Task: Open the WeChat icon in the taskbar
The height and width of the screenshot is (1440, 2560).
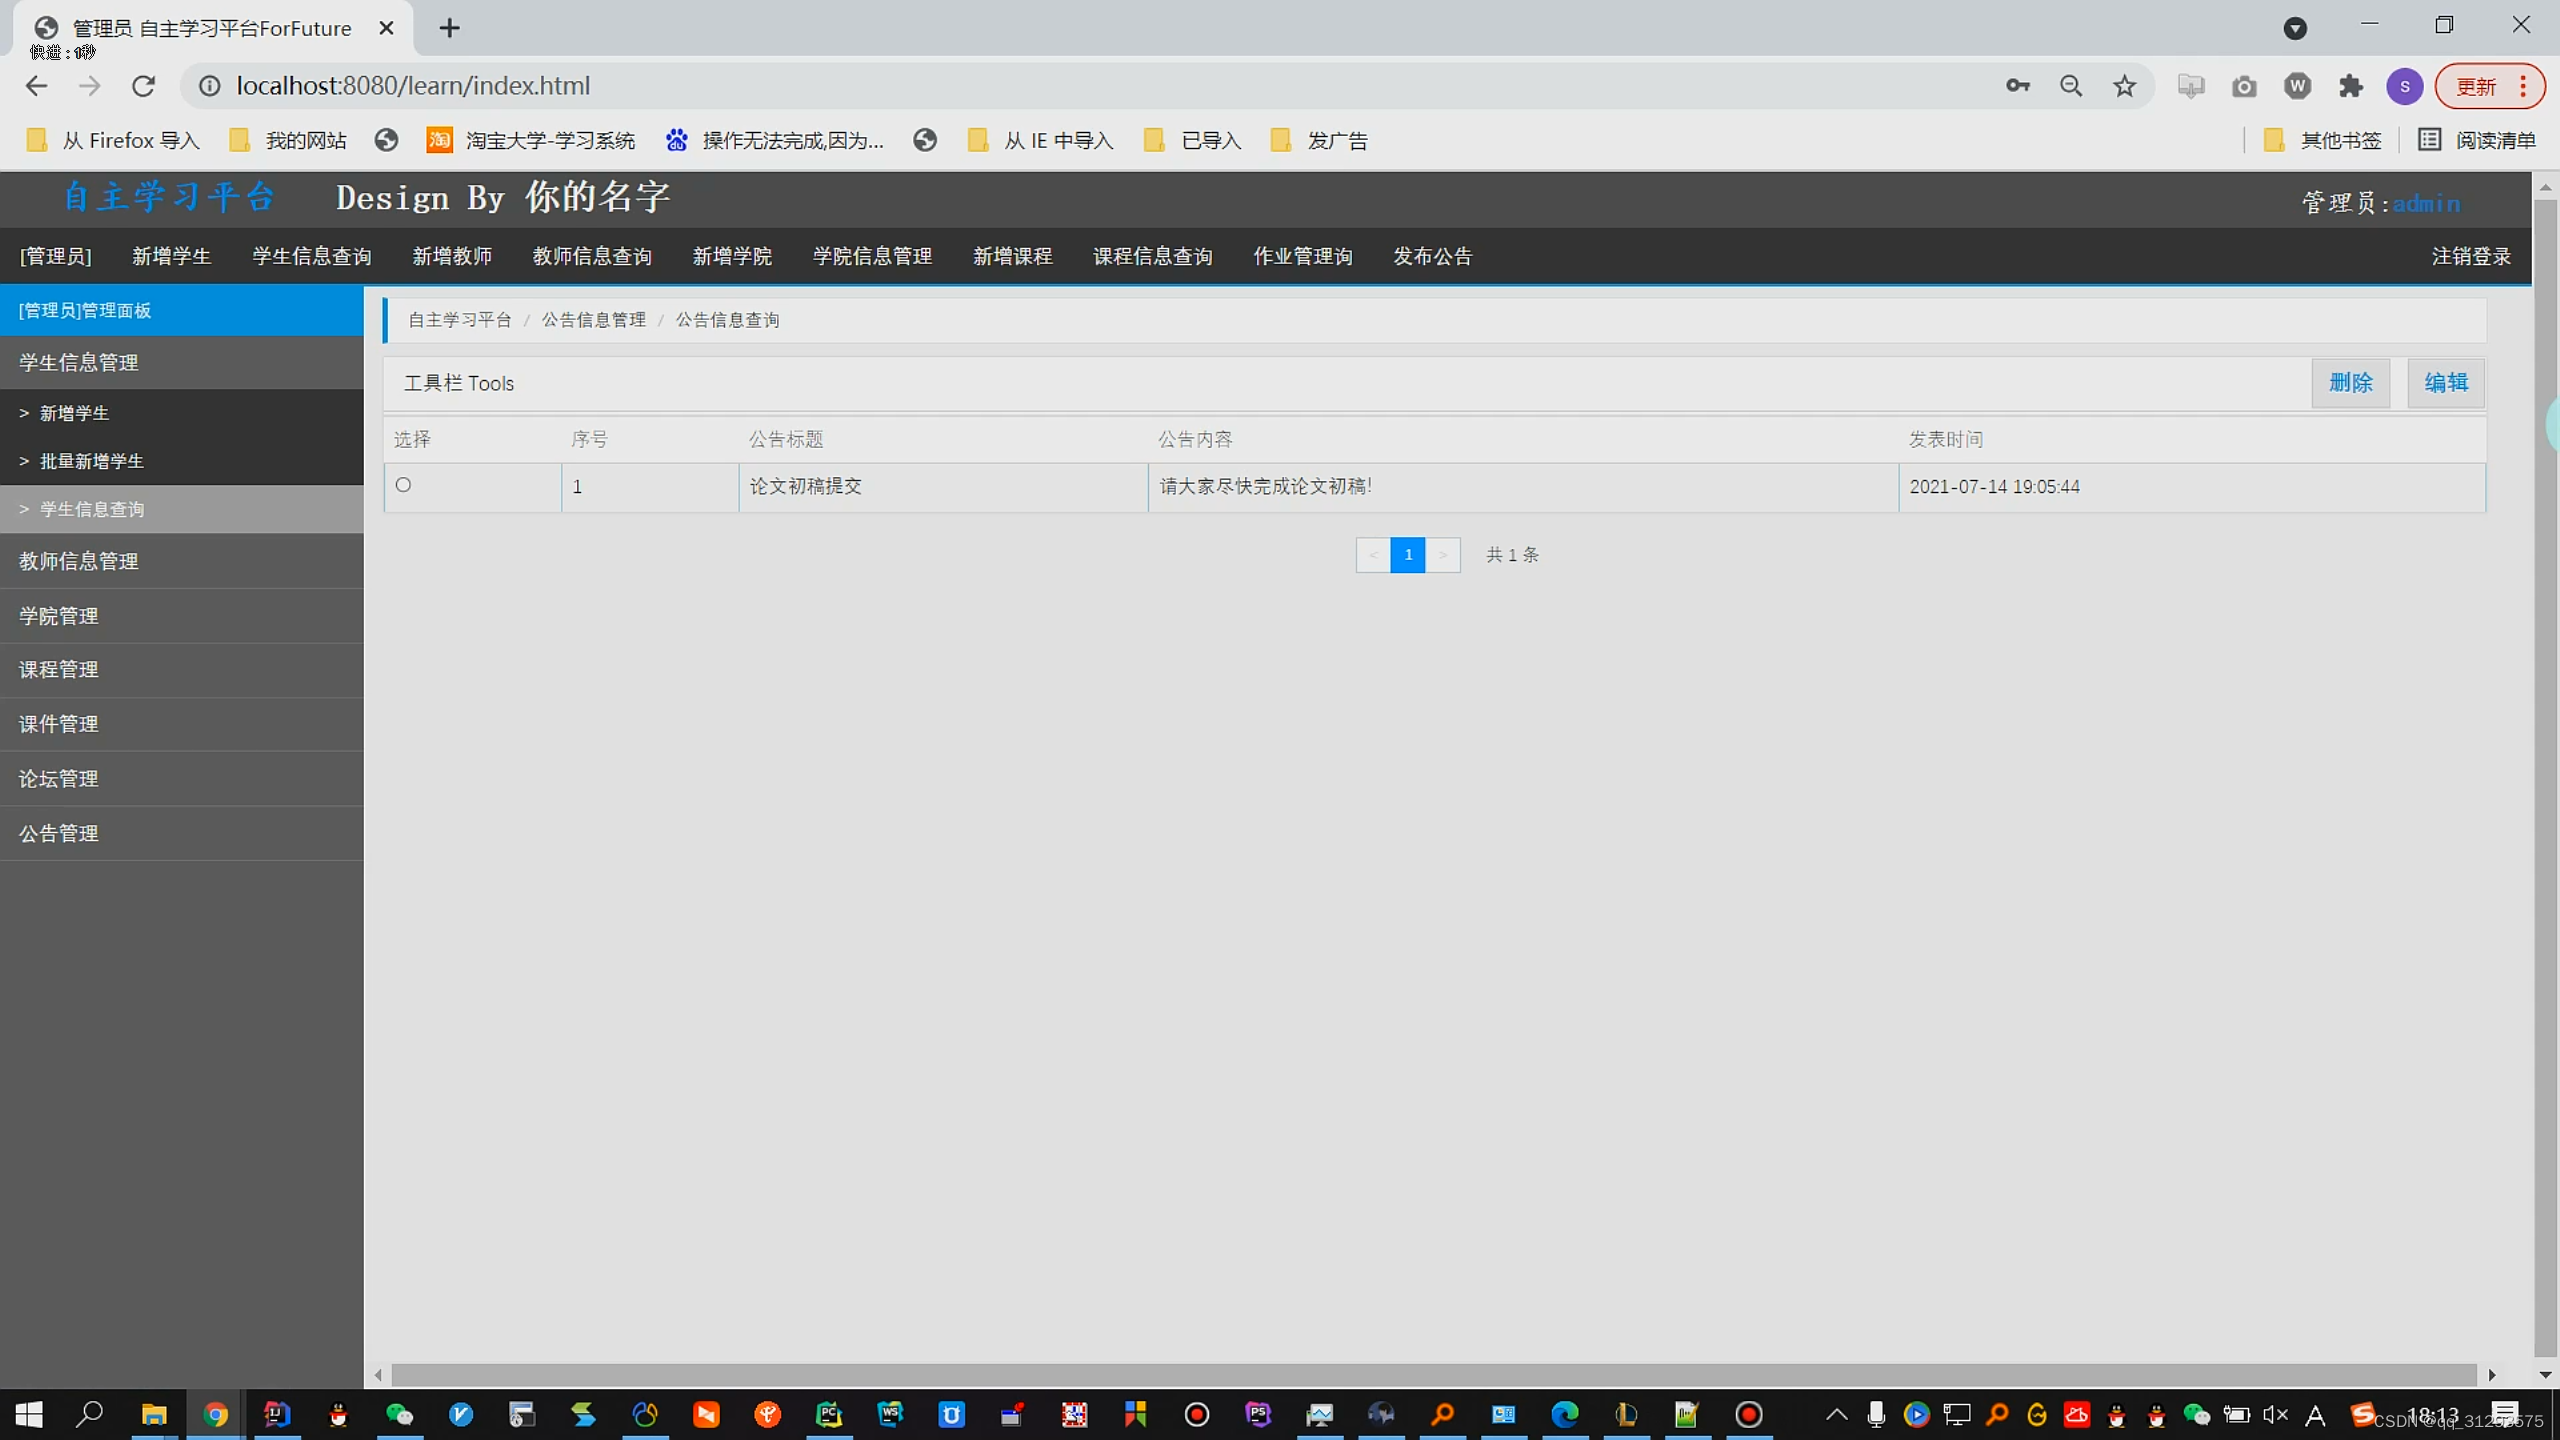Action: (x=399, y=1414)
